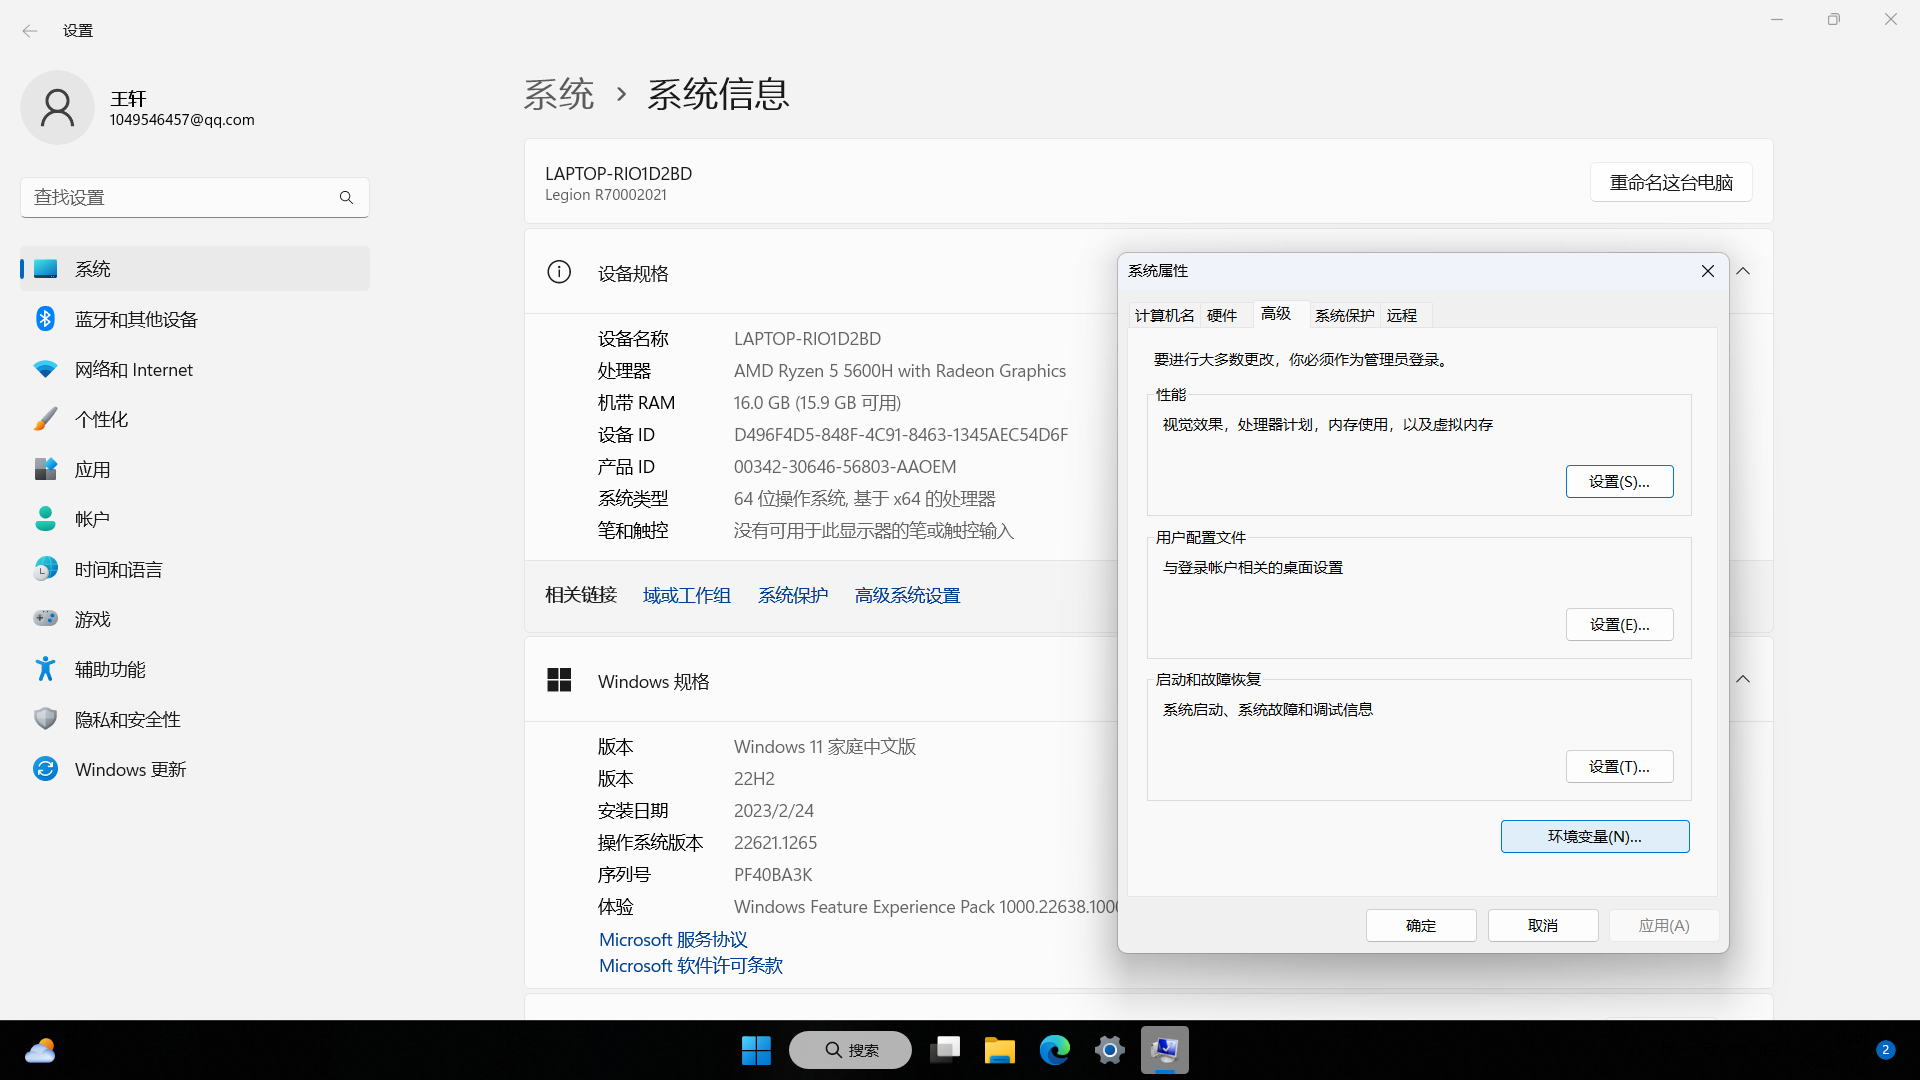Collapse the Windows specifications section chevron
The image size is (1920, 1080).
(1743, 680)
